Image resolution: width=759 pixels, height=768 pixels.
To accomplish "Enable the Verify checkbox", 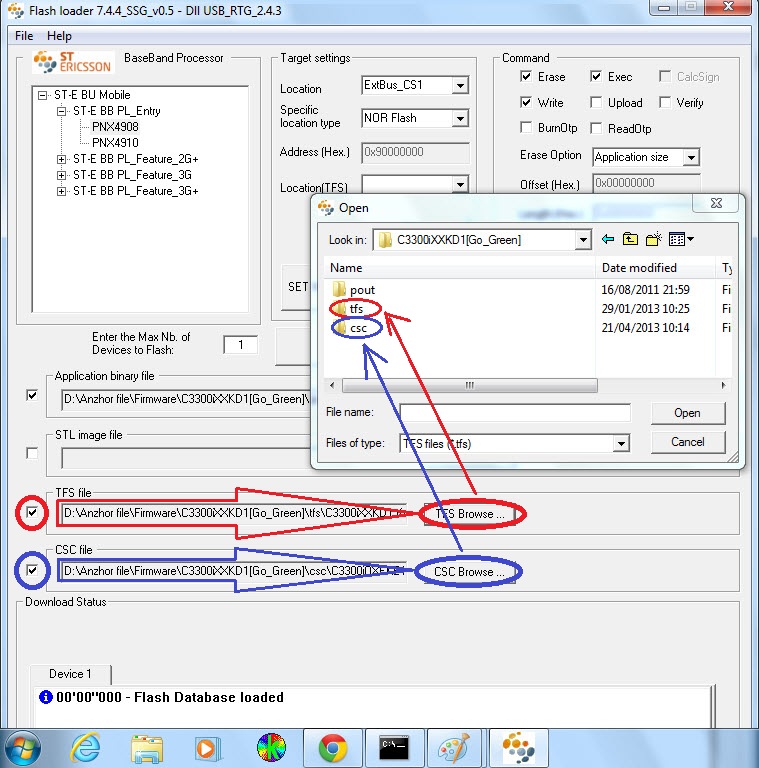I will (x=665, y=102).
